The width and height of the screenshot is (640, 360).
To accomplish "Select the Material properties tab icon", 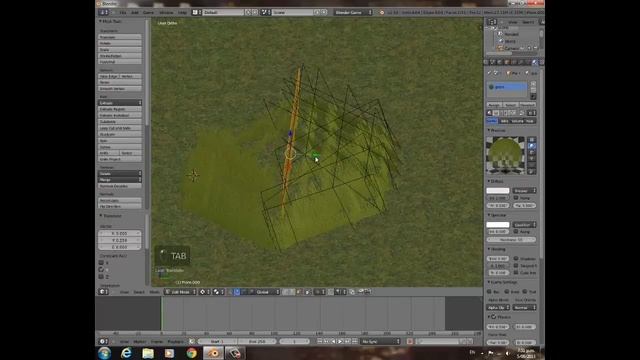I will click(534, 62).
